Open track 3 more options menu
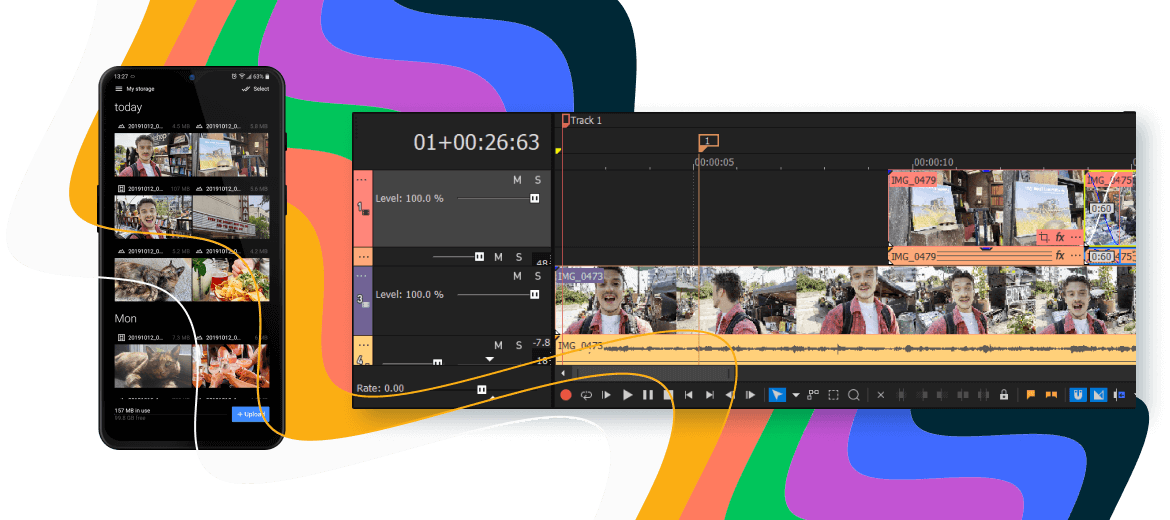Screen dimensions: 1170x520 (x=362, y=276)
